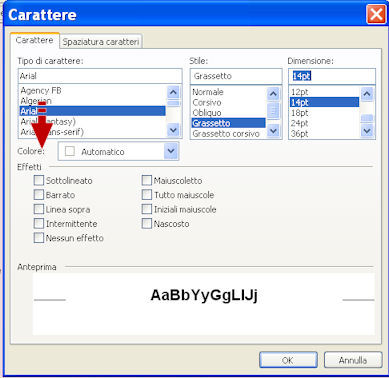Select 18pt size

[x=325, y=113]
